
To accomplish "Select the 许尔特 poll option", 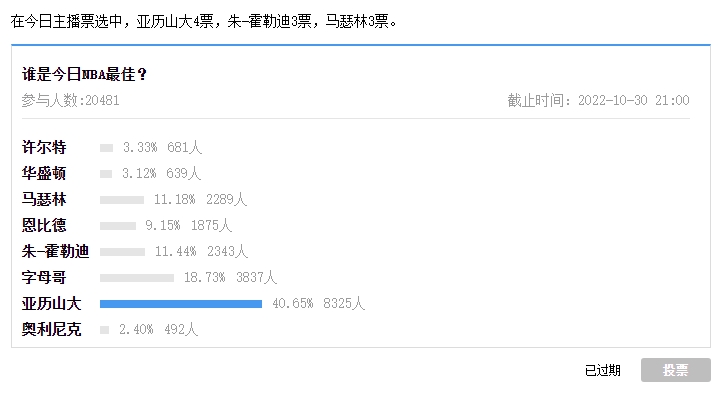I will (44, 147).
